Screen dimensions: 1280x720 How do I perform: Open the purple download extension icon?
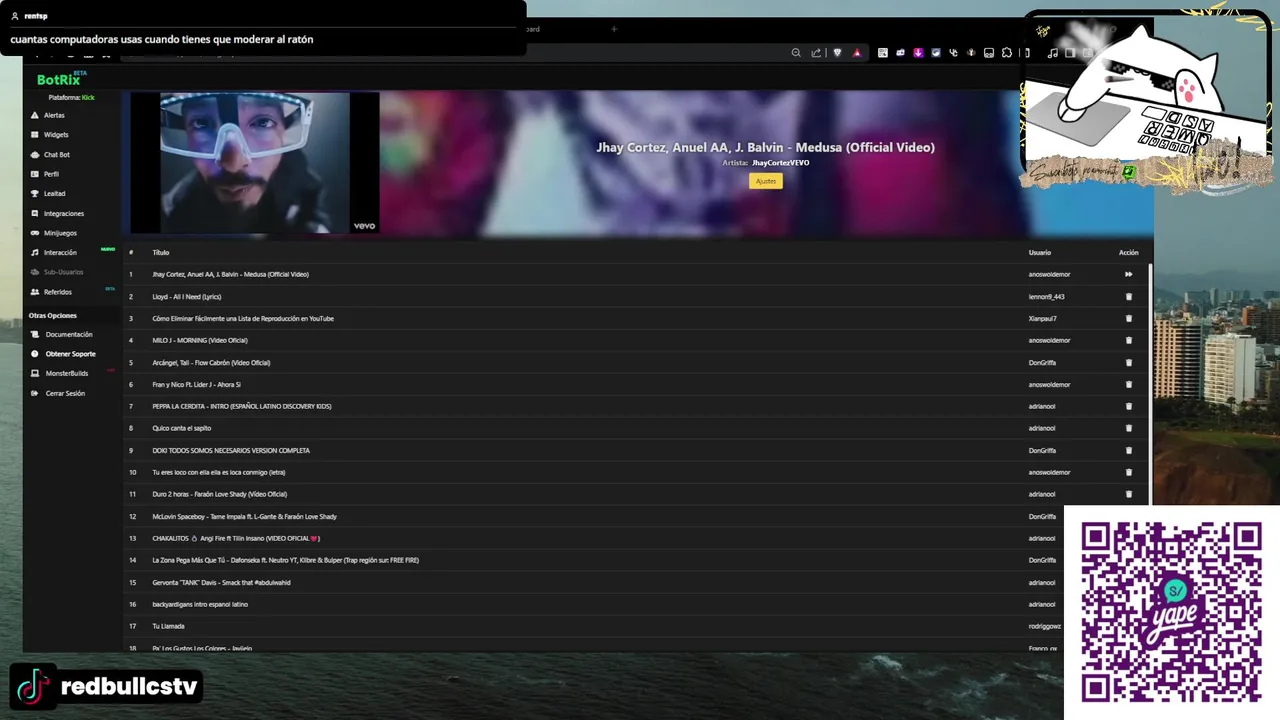(918, 53)
